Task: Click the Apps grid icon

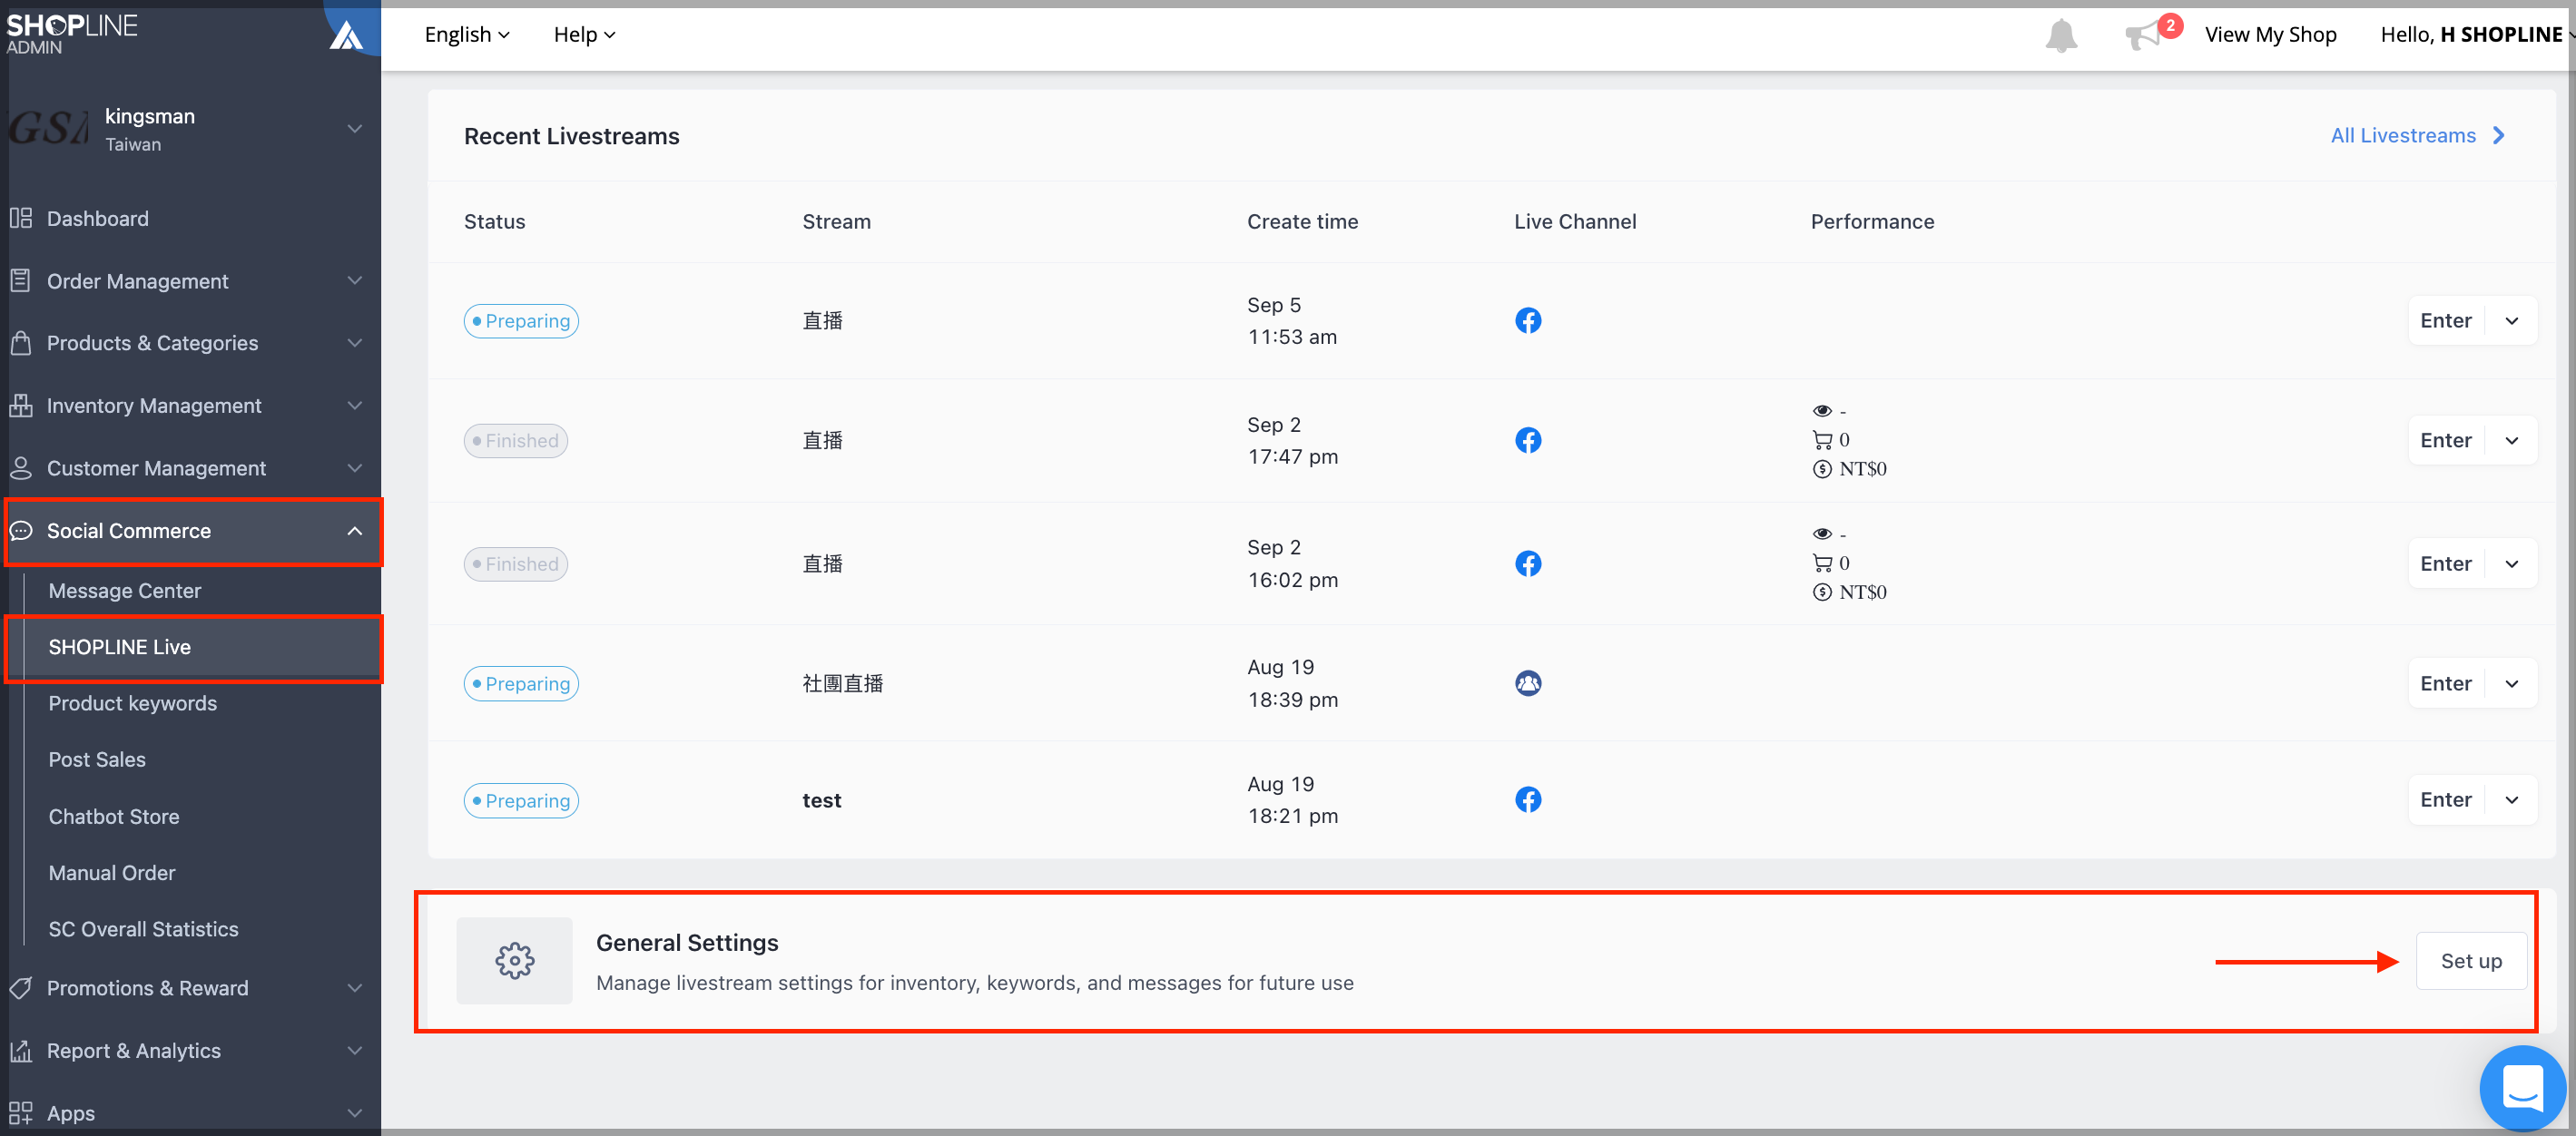Action: pos(21,1113)
